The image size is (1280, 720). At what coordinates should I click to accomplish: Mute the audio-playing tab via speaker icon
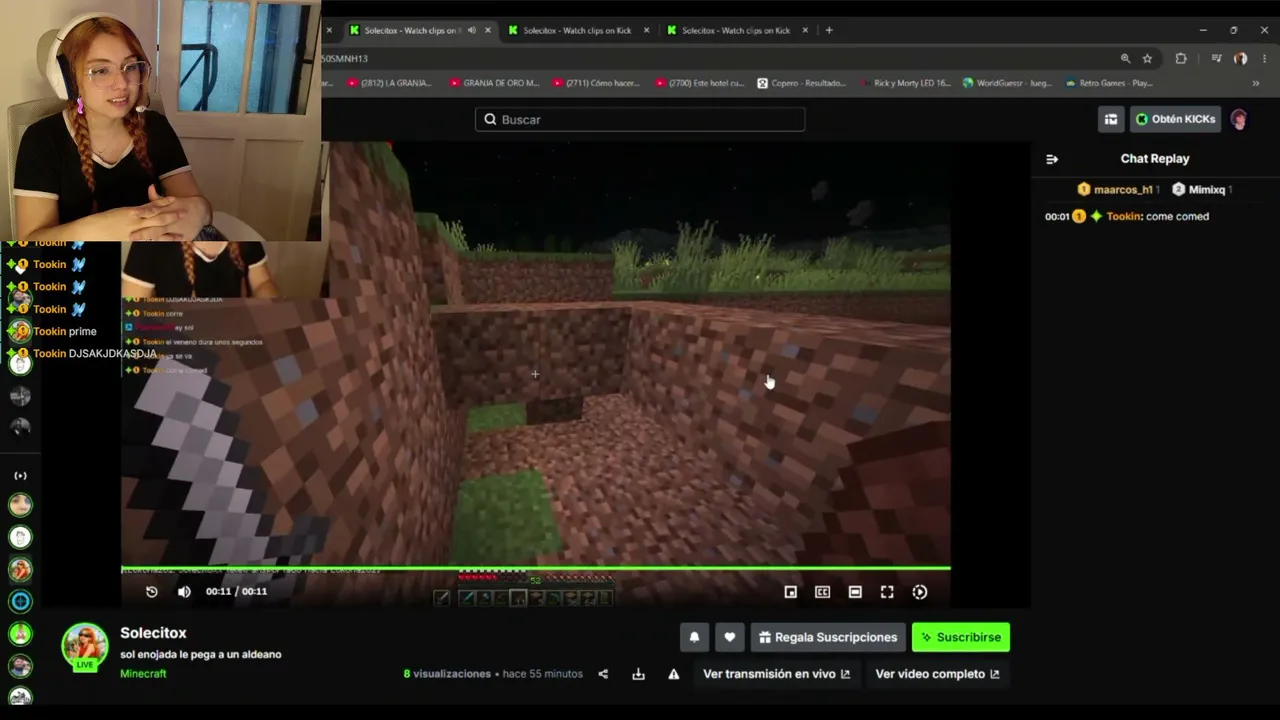click(x=471, y=30)
